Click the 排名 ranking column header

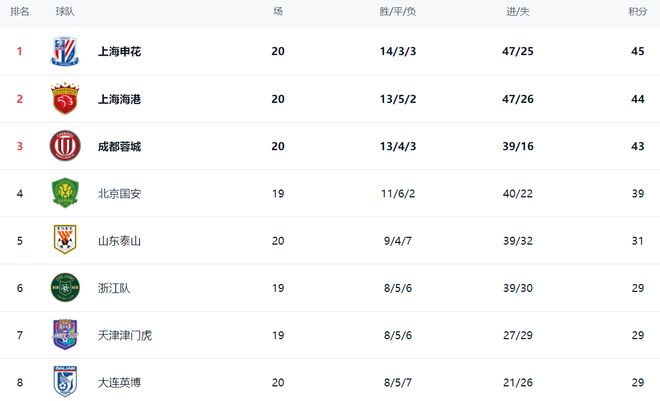(20, 11)
